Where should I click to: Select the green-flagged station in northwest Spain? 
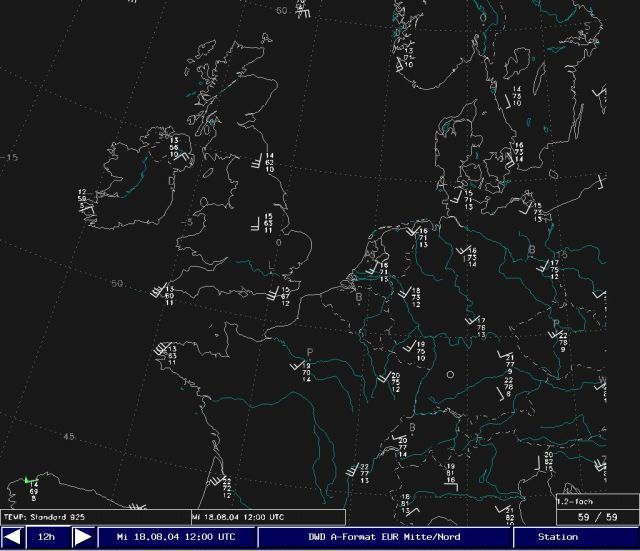(28, 483)
